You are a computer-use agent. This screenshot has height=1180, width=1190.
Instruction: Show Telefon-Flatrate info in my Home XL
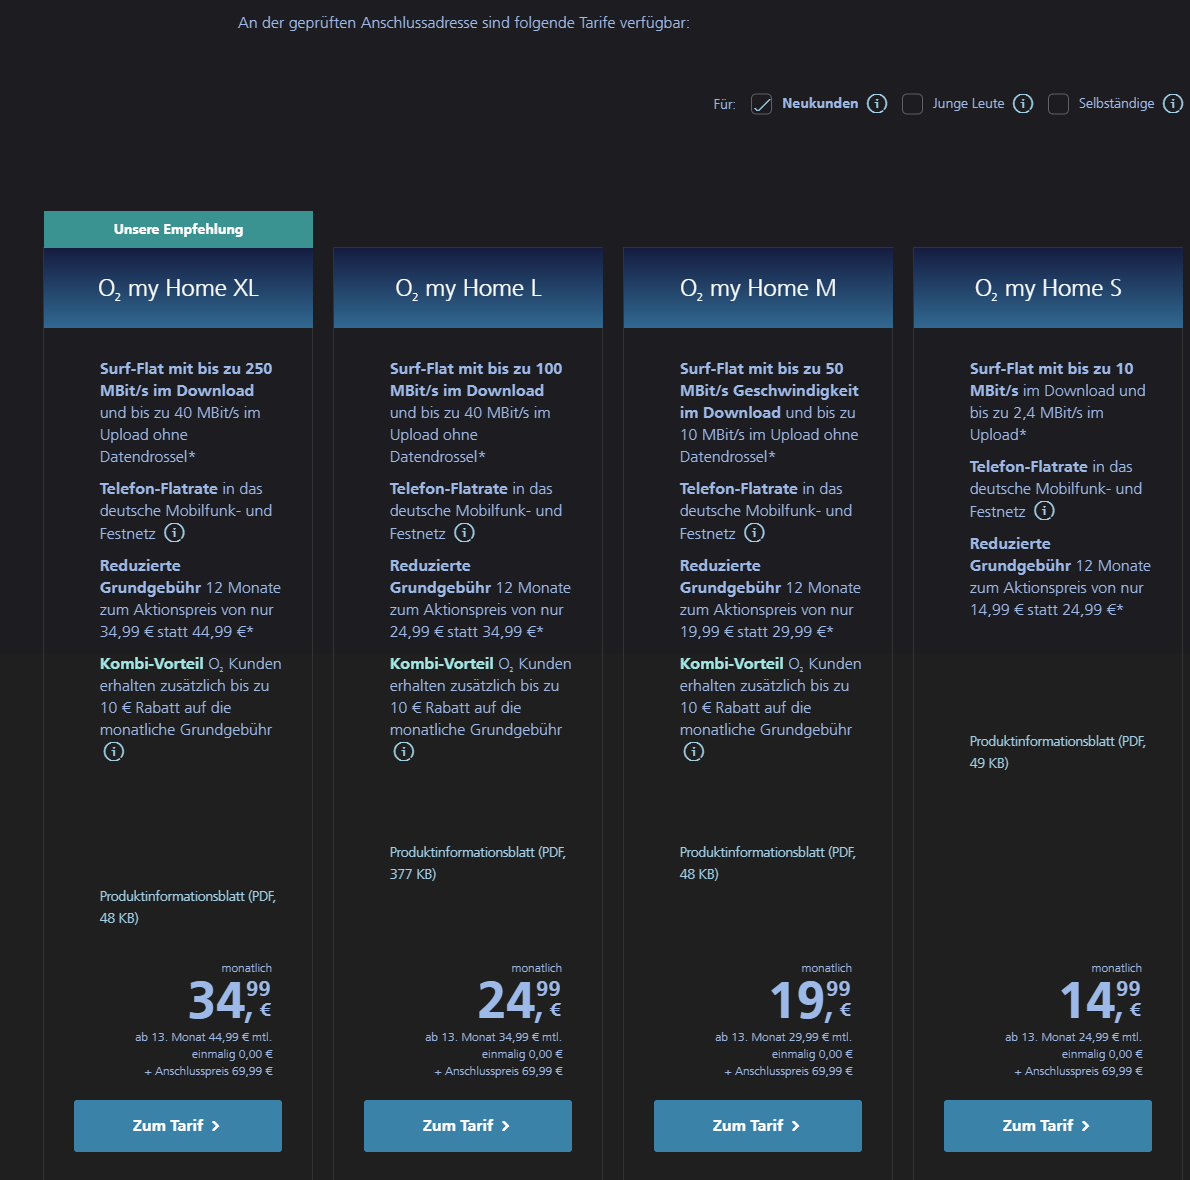pos(175,533)
